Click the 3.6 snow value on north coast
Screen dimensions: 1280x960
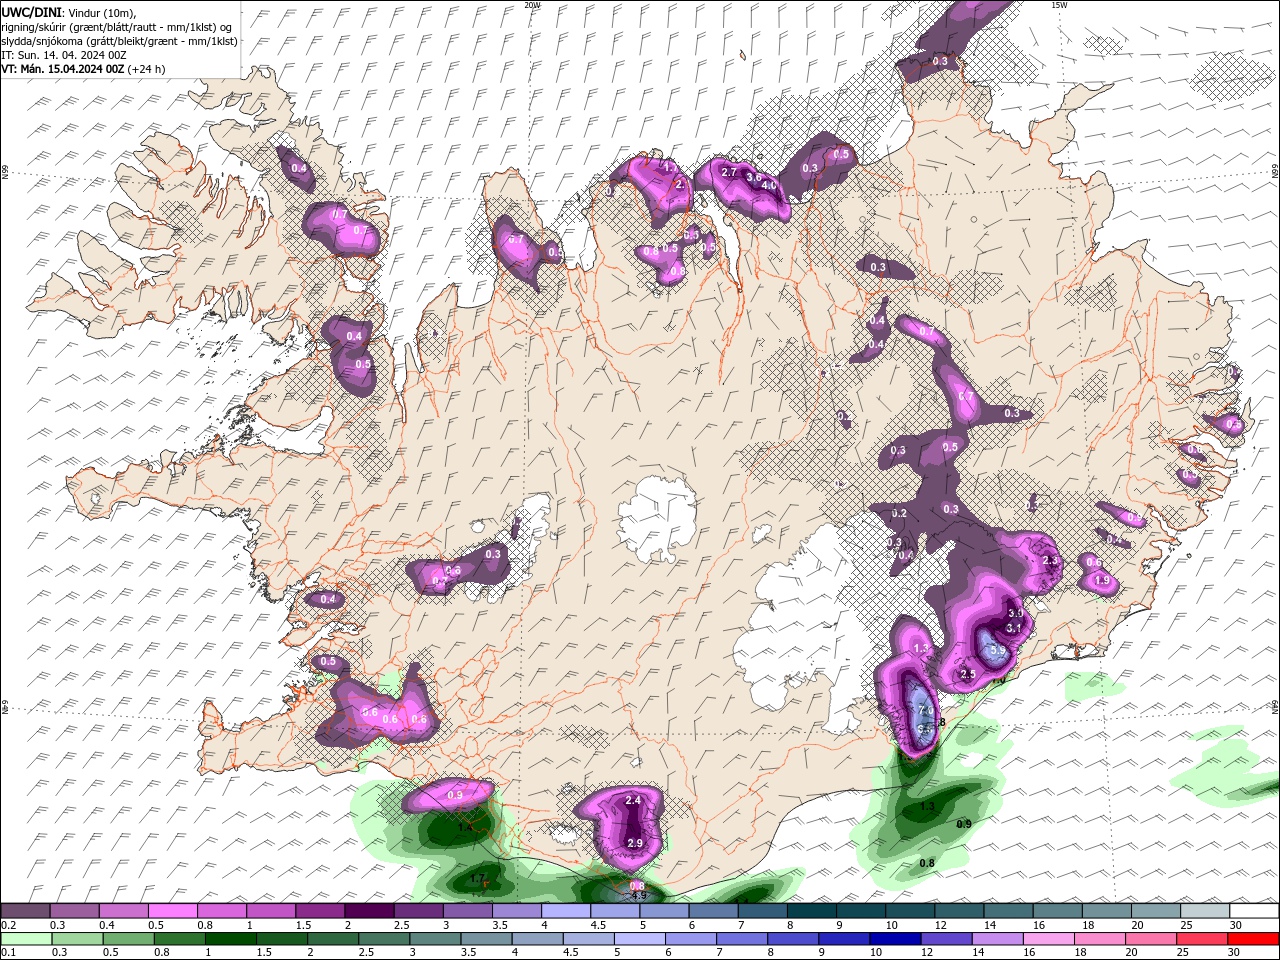point(754,177)
